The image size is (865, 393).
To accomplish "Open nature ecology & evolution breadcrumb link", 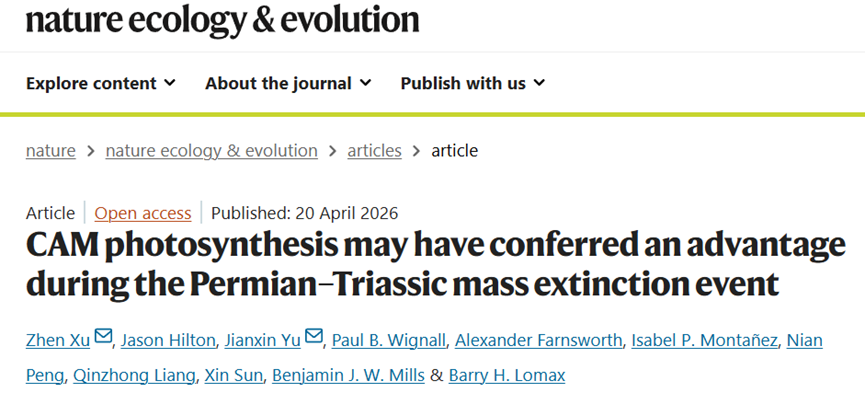I will tap(212, 151).
